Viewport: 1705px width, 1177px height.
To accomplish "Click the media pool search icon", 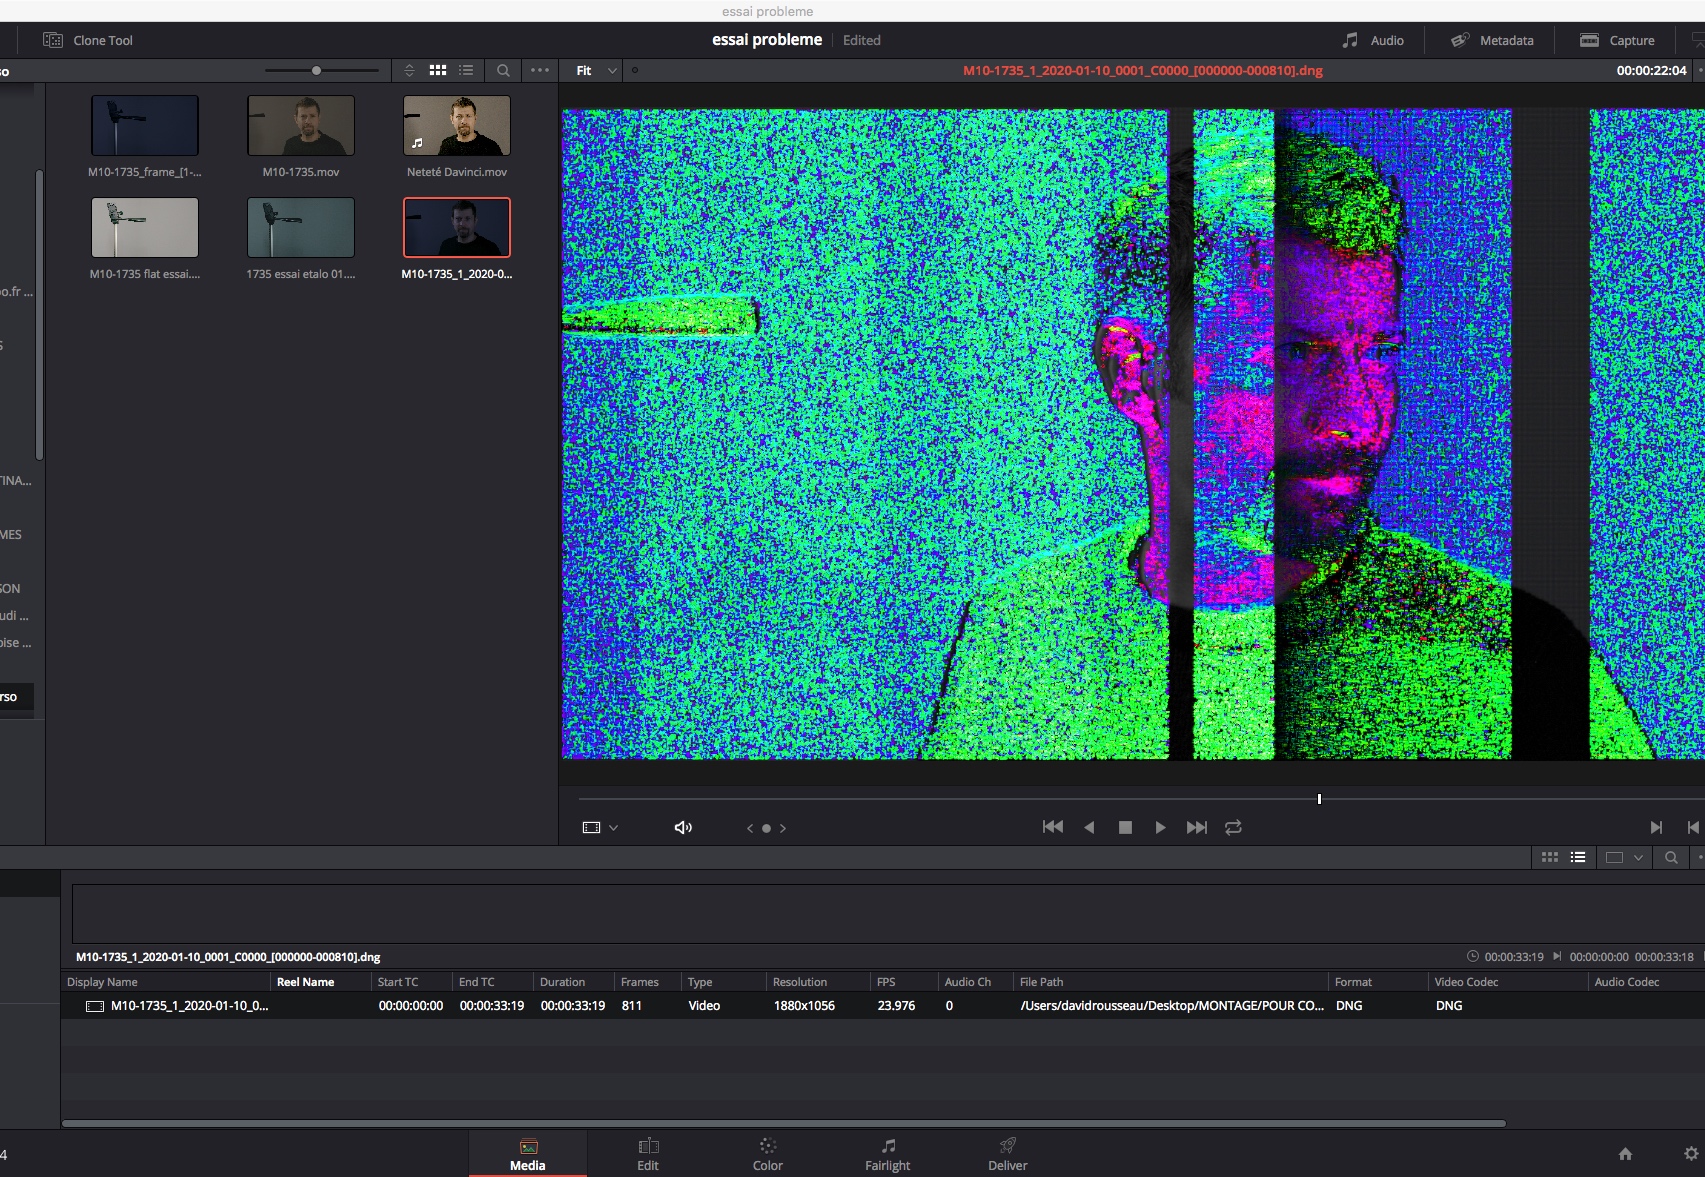I will (x=503, y=70).
